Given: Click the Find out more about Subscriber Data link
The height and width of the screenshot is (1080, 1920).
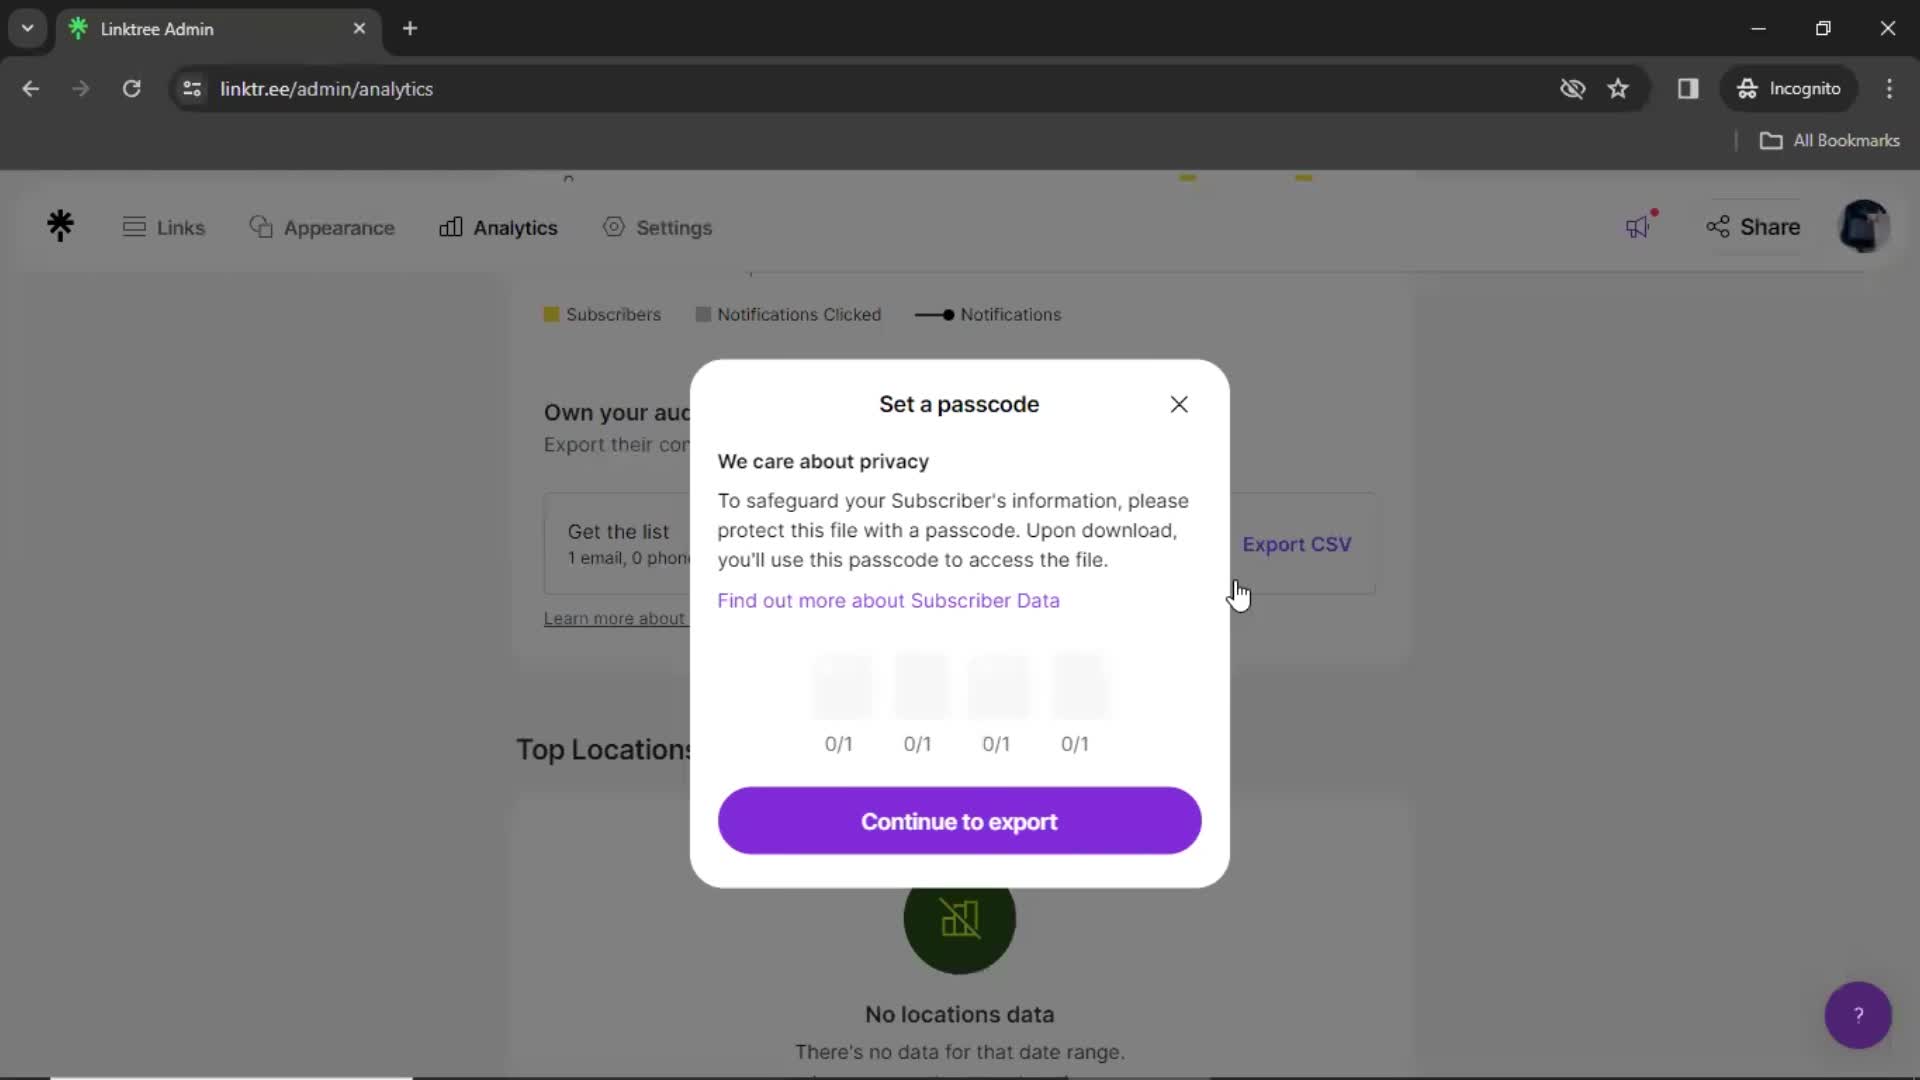Looking at the screenshot, I should point(889,600).
